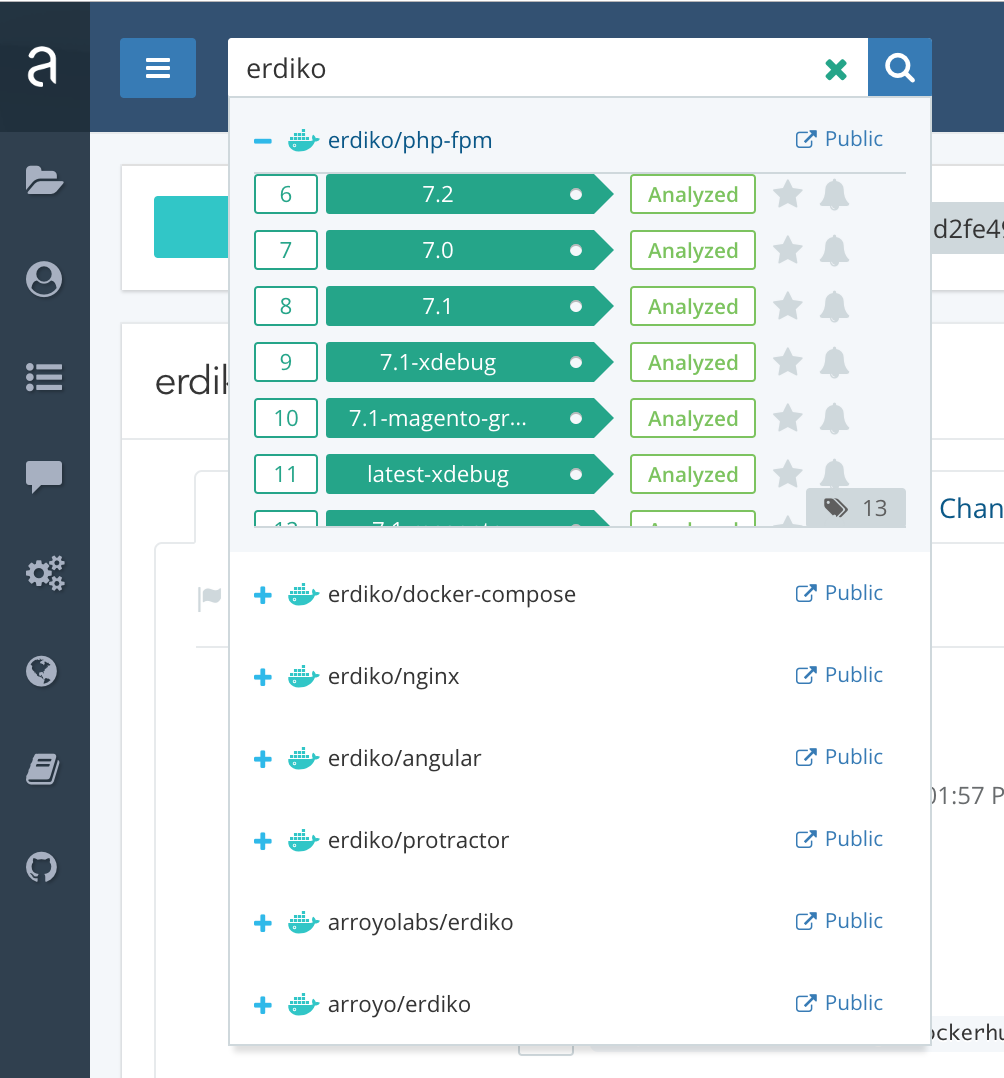The image size is (1004, 1078).
Task: Open the list view sidebar icon
Action: [x=44, y=377]
